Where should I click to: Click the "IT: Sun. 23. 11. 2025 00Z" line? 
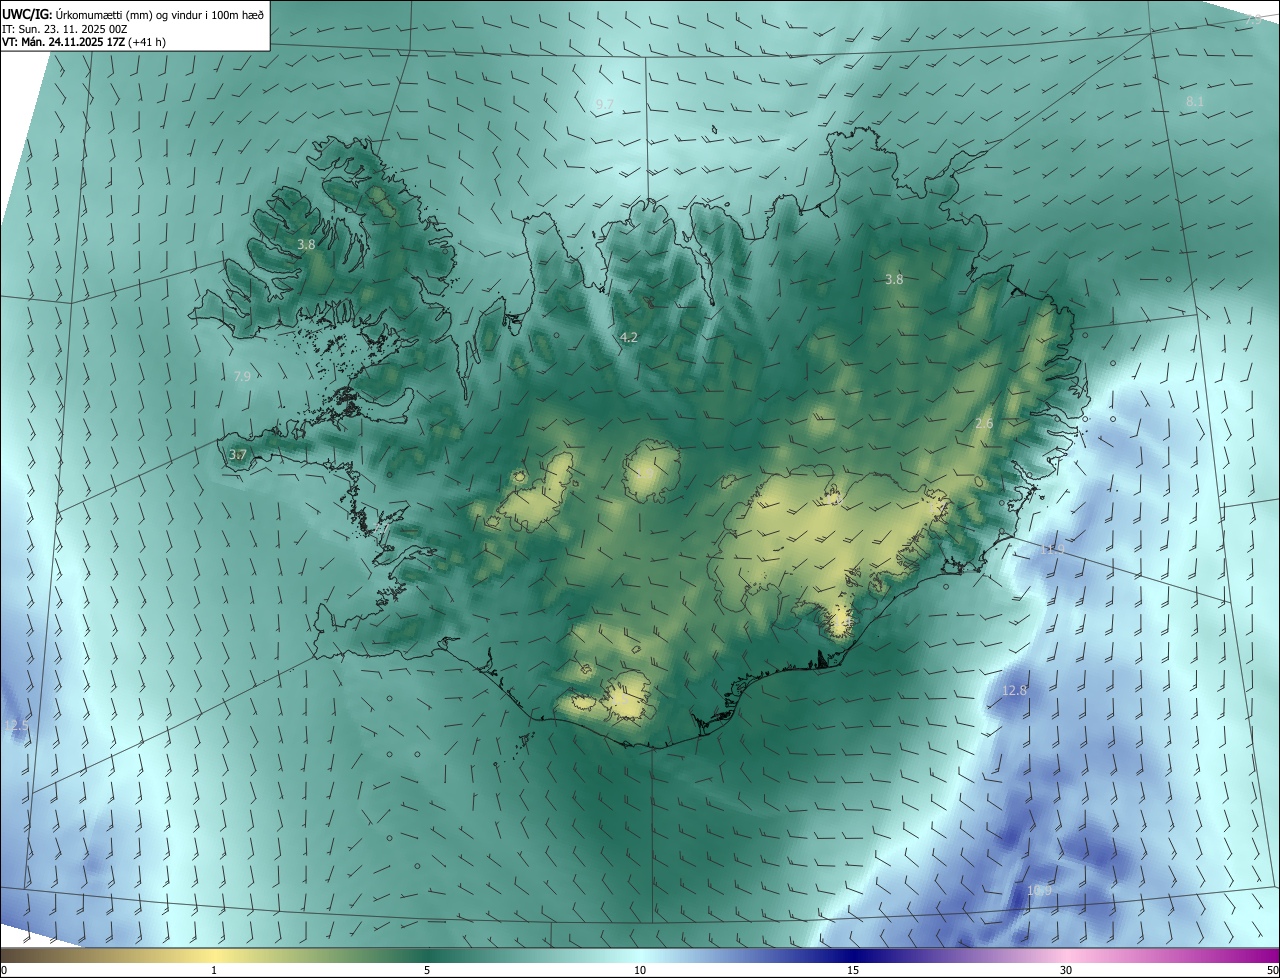(x=66, y=28)
